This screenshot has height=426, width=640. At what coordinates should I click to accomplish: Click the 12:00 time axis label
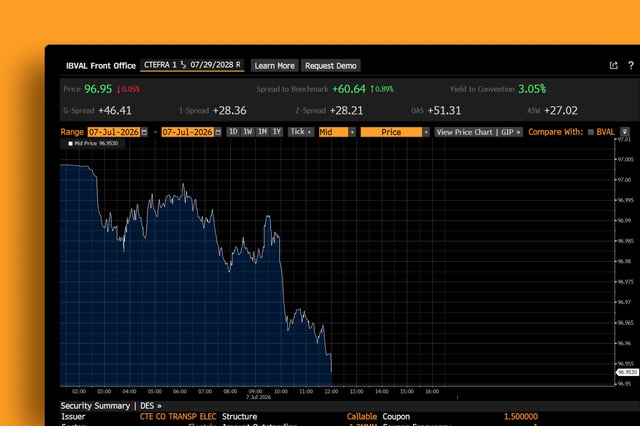click(x=331, y=391)
